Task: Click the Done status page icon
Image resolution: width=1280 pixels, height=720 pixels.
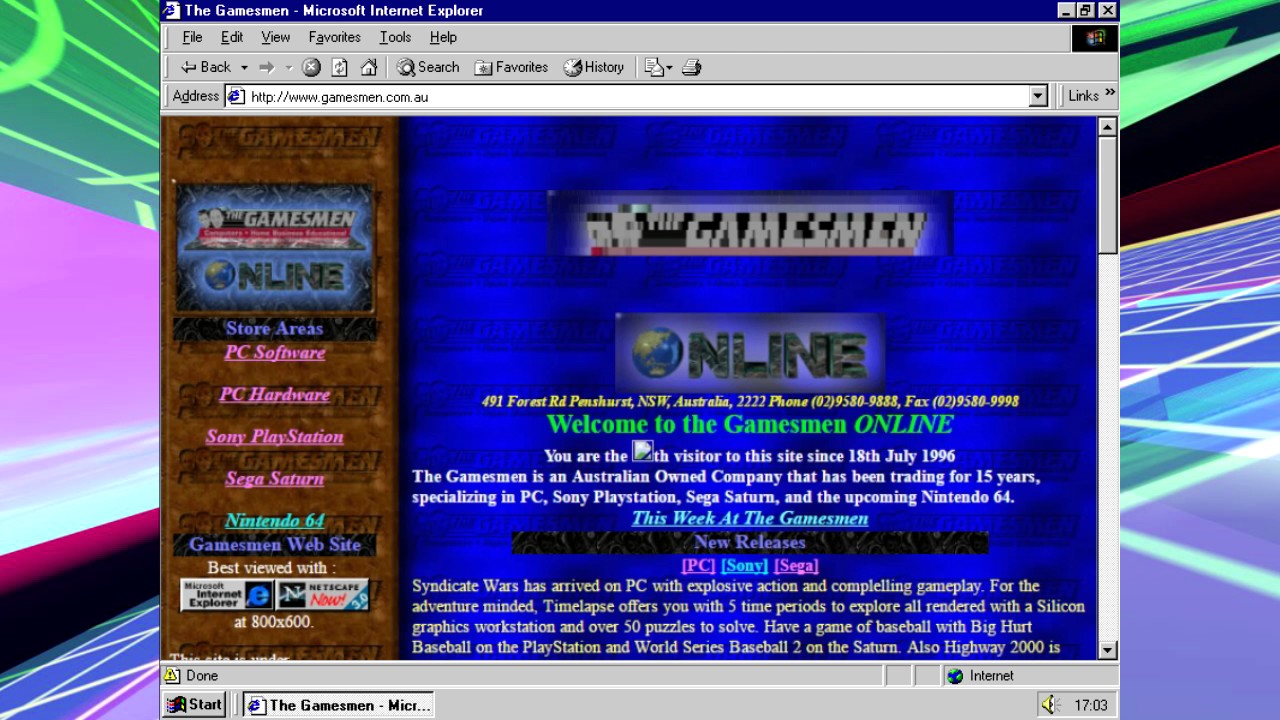Action: click(172, 675)
